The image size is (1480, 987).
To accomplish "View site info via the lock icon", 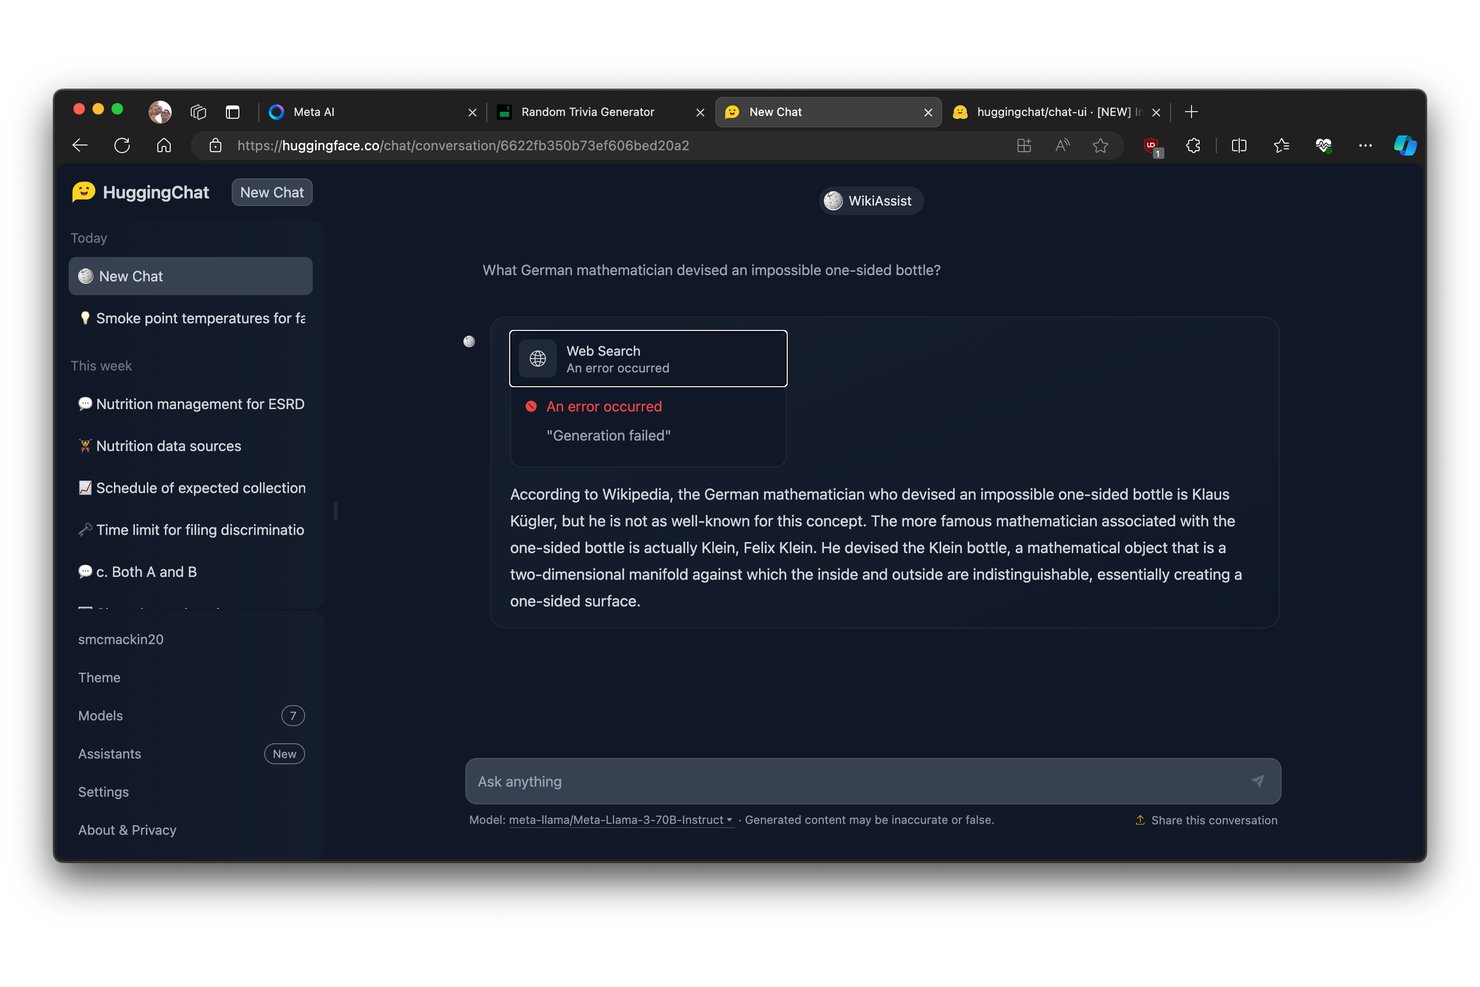I will [215, 146].
